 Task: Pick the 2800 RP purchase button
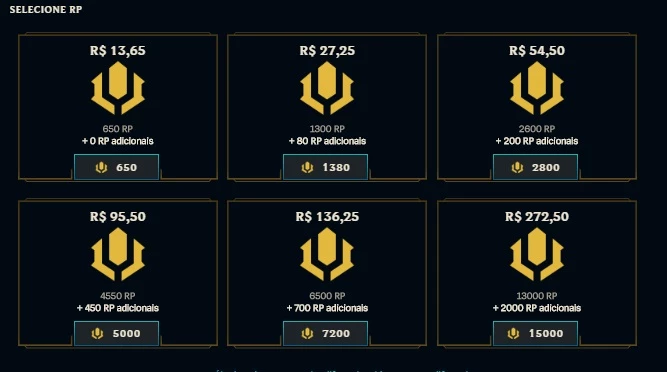[x=536, y=167]
